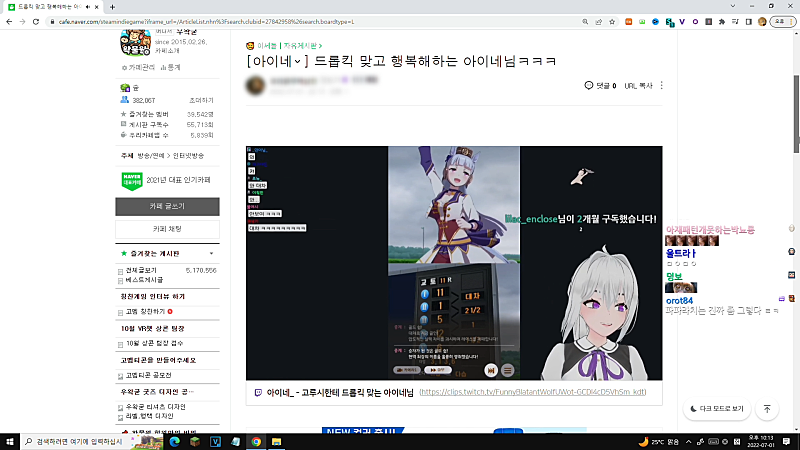Image resolution: width=800 pixels, height=450 pixels.
Task: Open the 10월 상콘 팀장 접수 board
Action: coord(155,344)
